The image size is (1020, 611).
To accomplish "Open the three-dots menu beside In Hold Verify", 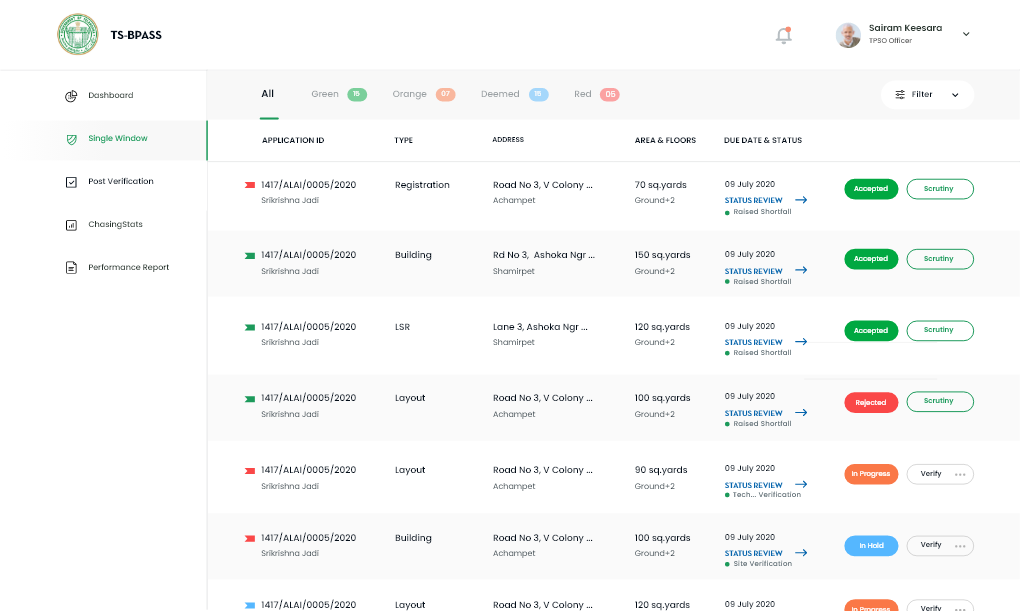I will pos(960,546).
